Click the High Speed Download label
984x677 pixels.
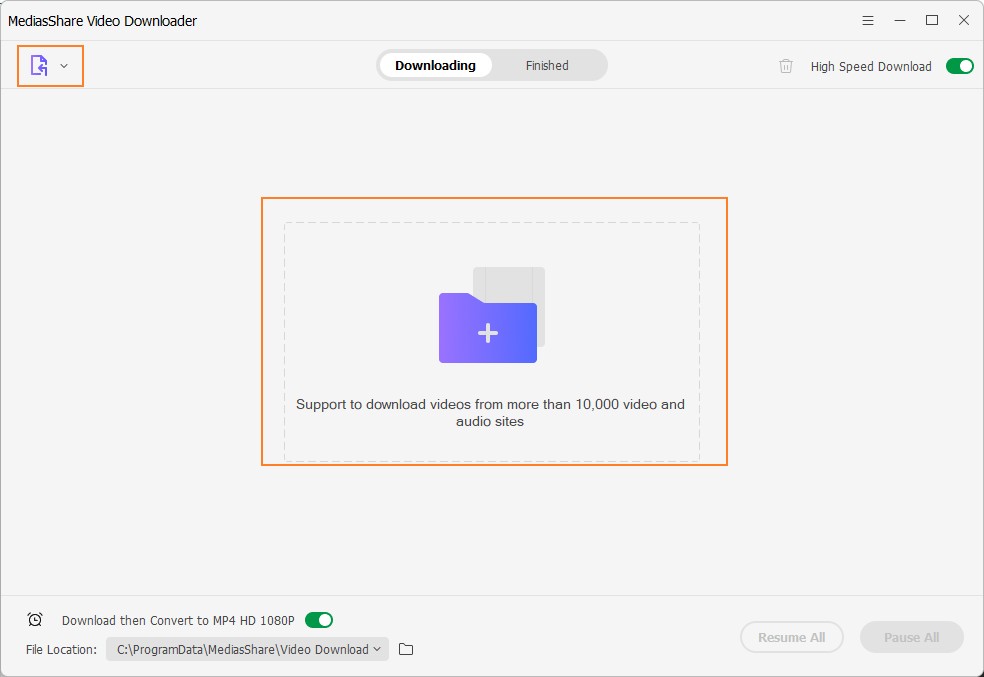[x=870, y=67]
